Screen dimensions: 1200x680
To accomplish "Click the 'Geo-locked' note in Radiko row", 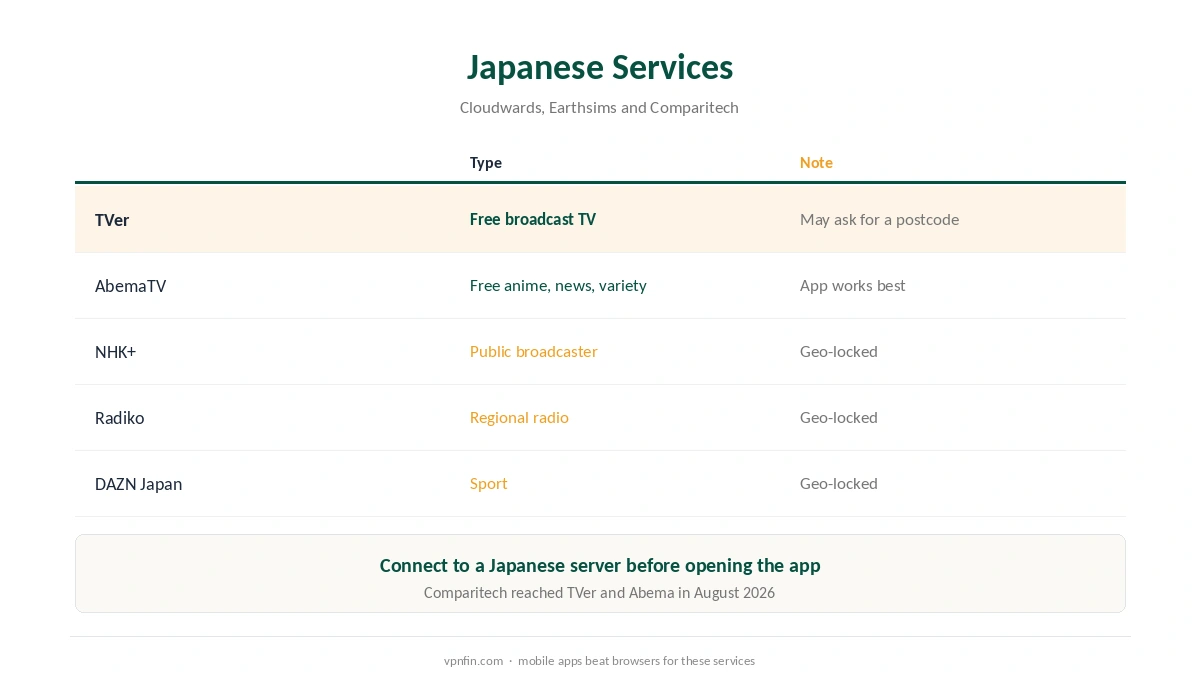I will click(x=839, y=417).
